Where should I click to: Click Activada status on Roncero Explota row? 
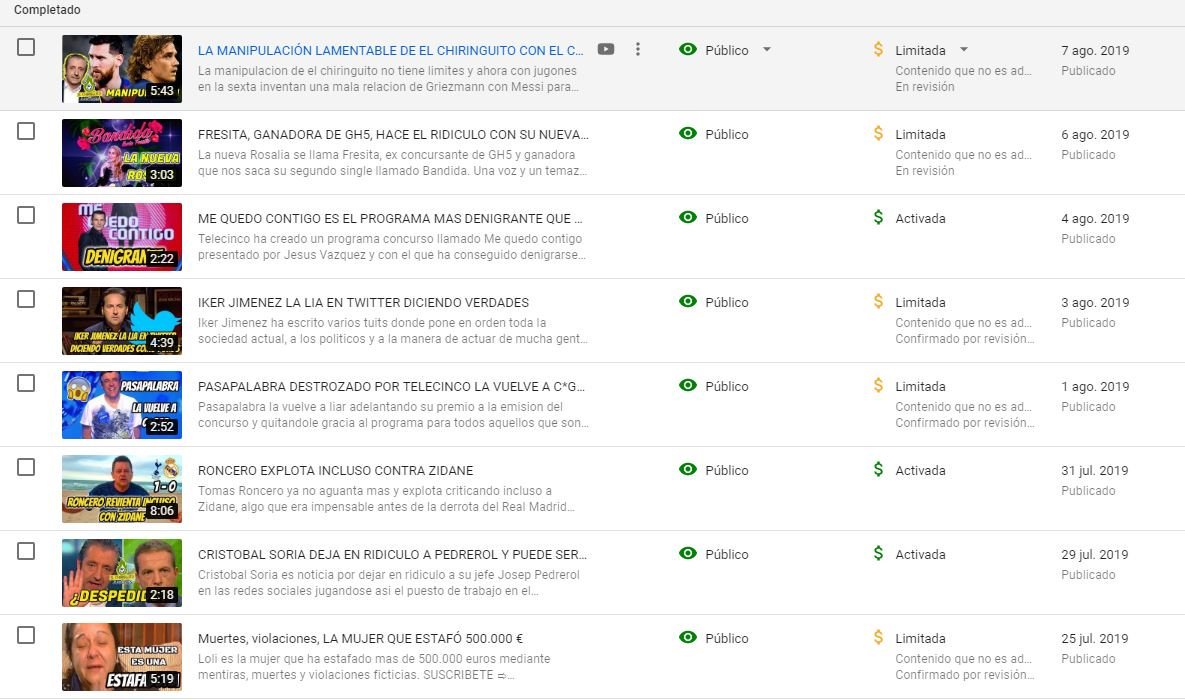click(x=920, y=469)
